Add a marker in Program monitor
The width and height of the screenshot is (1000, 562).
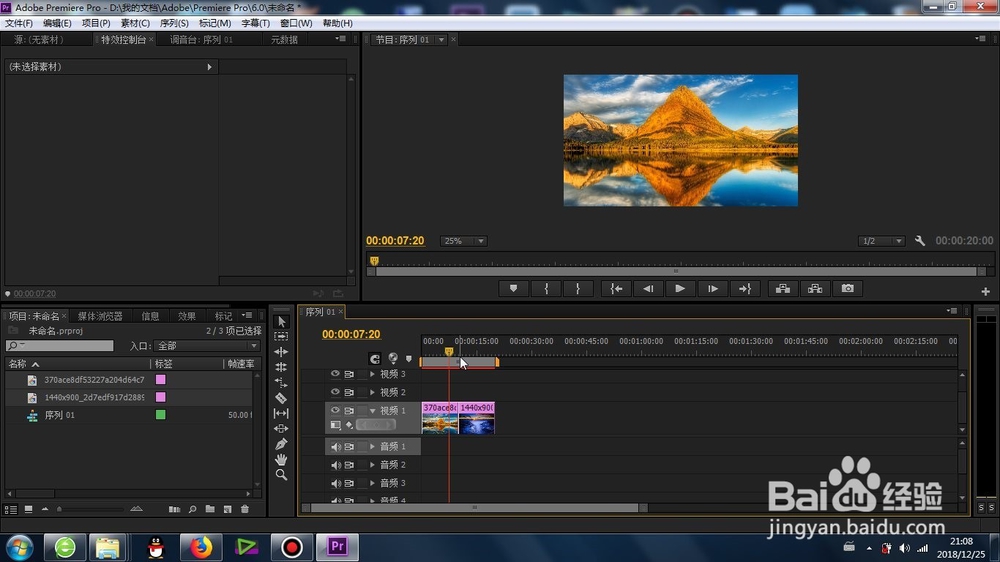(513, 289)
